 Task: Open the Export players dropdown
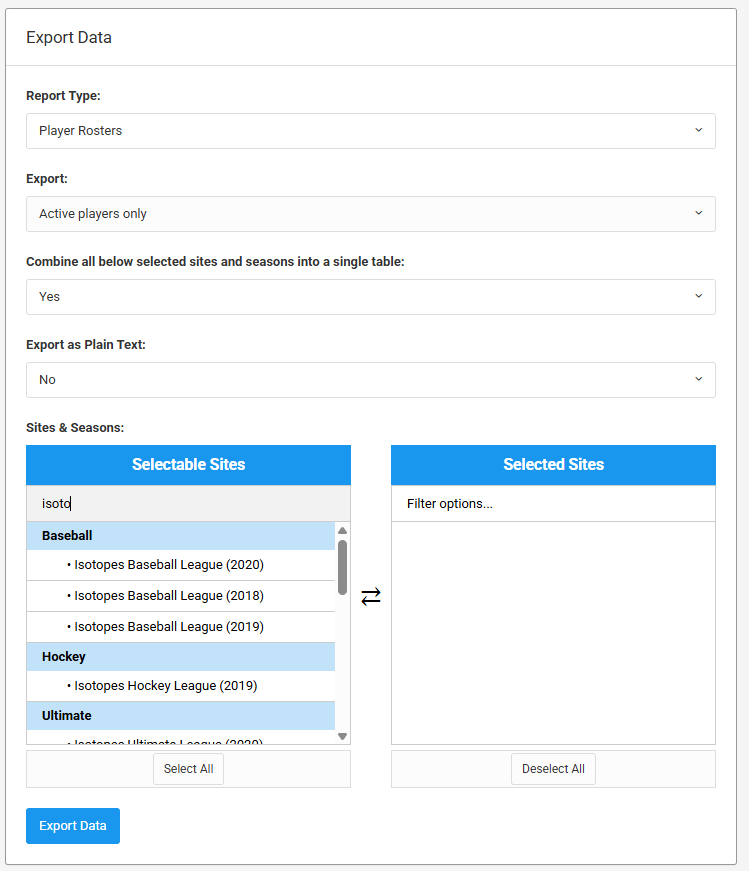tap(371, 214)
